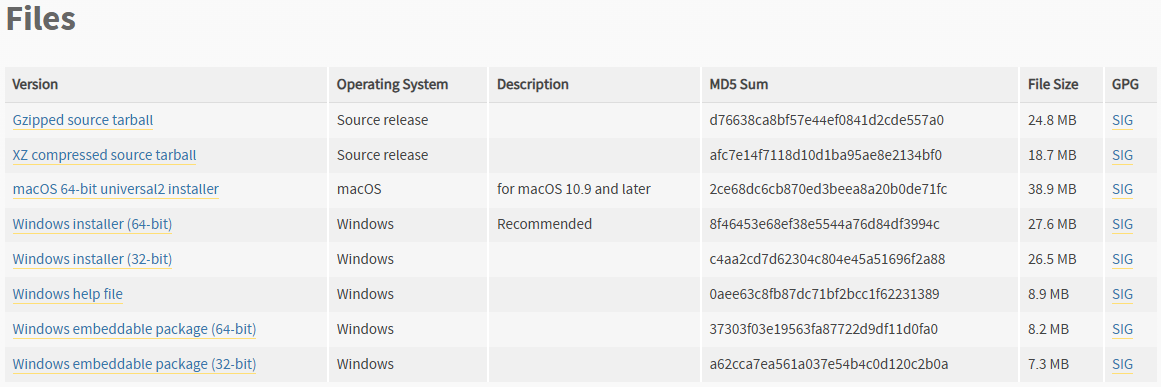The height and width of the screenshot is (387, 1161).
Task: Open the Gzipped source tarball link
Action: point(83,120)
